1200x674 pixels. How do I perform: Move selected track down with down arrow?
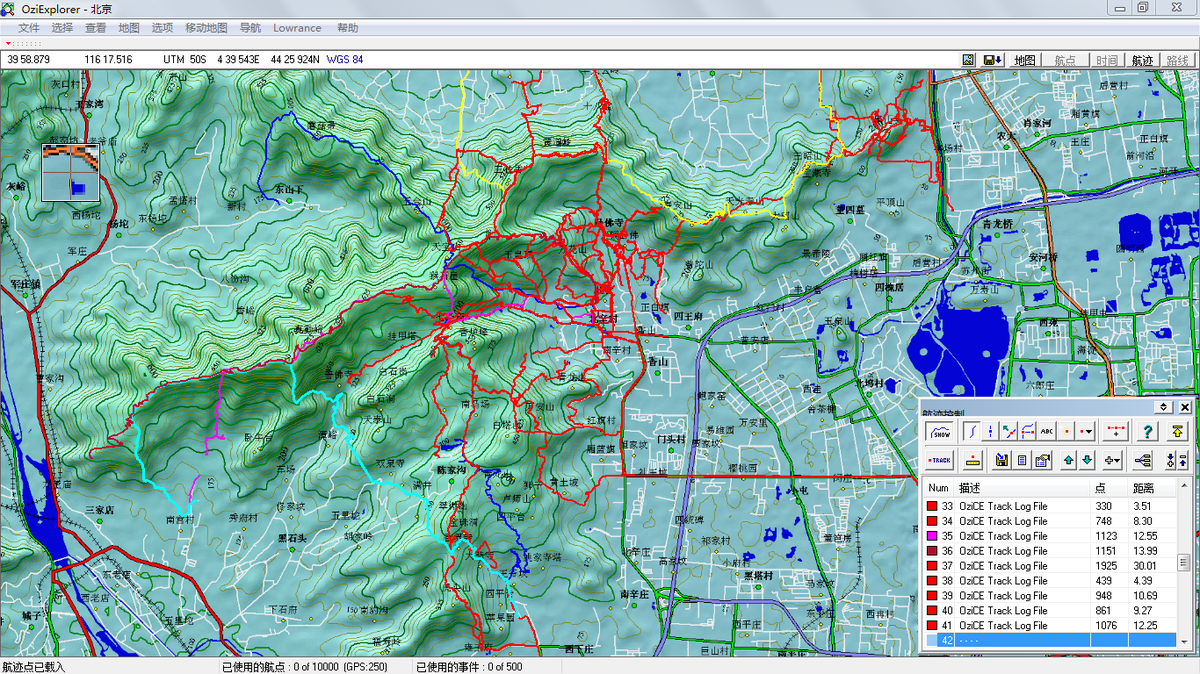[x=1087, y=460]
